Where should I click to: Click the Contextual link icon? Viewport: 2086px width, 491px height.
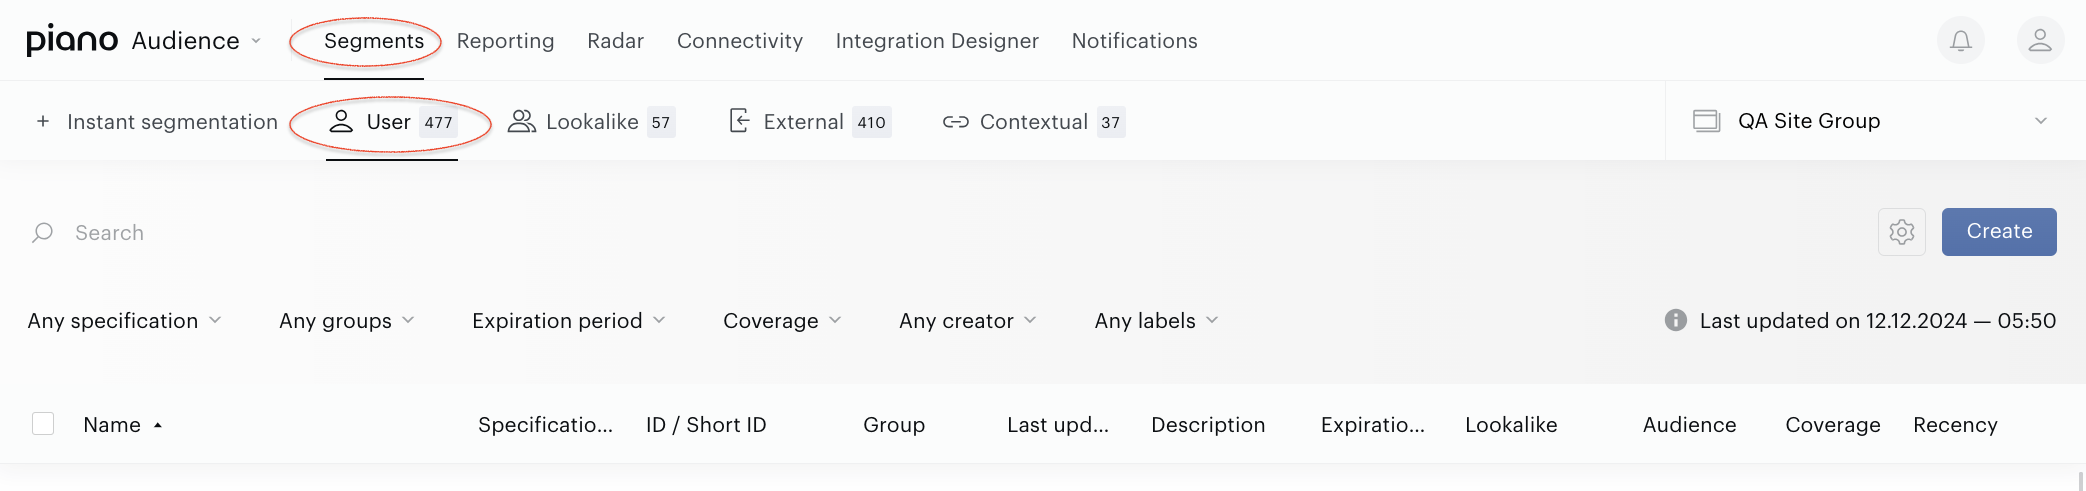coord(955,122)
